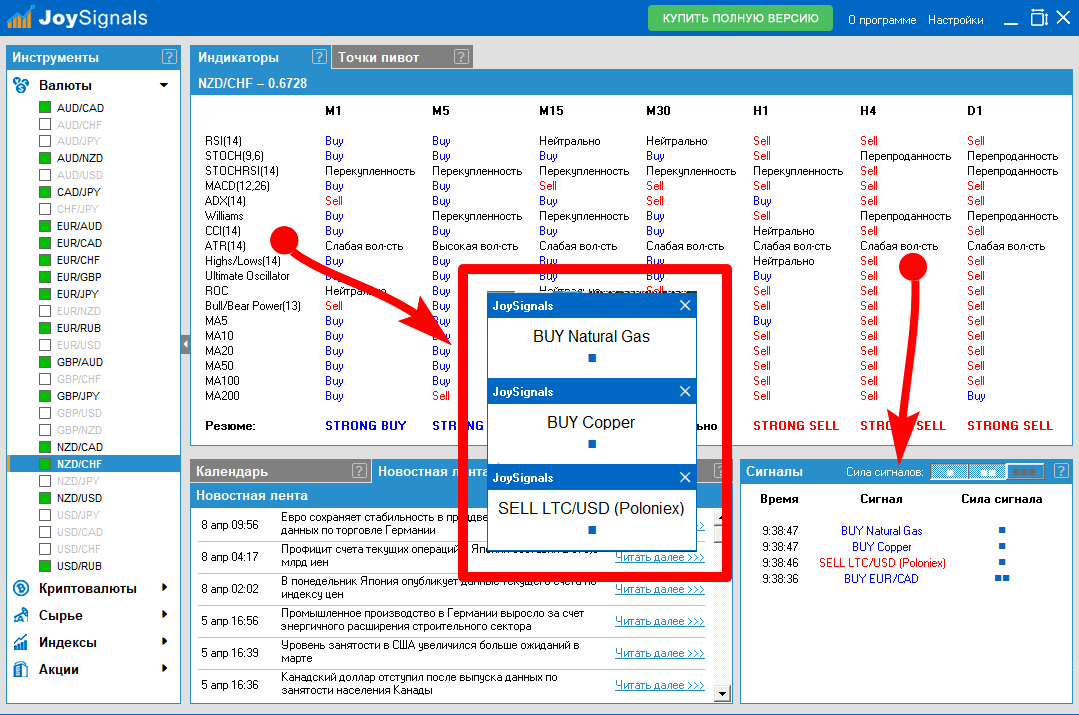Close the SELL LTC/USD popup
1079x715 pixels.
pos(685,478)
